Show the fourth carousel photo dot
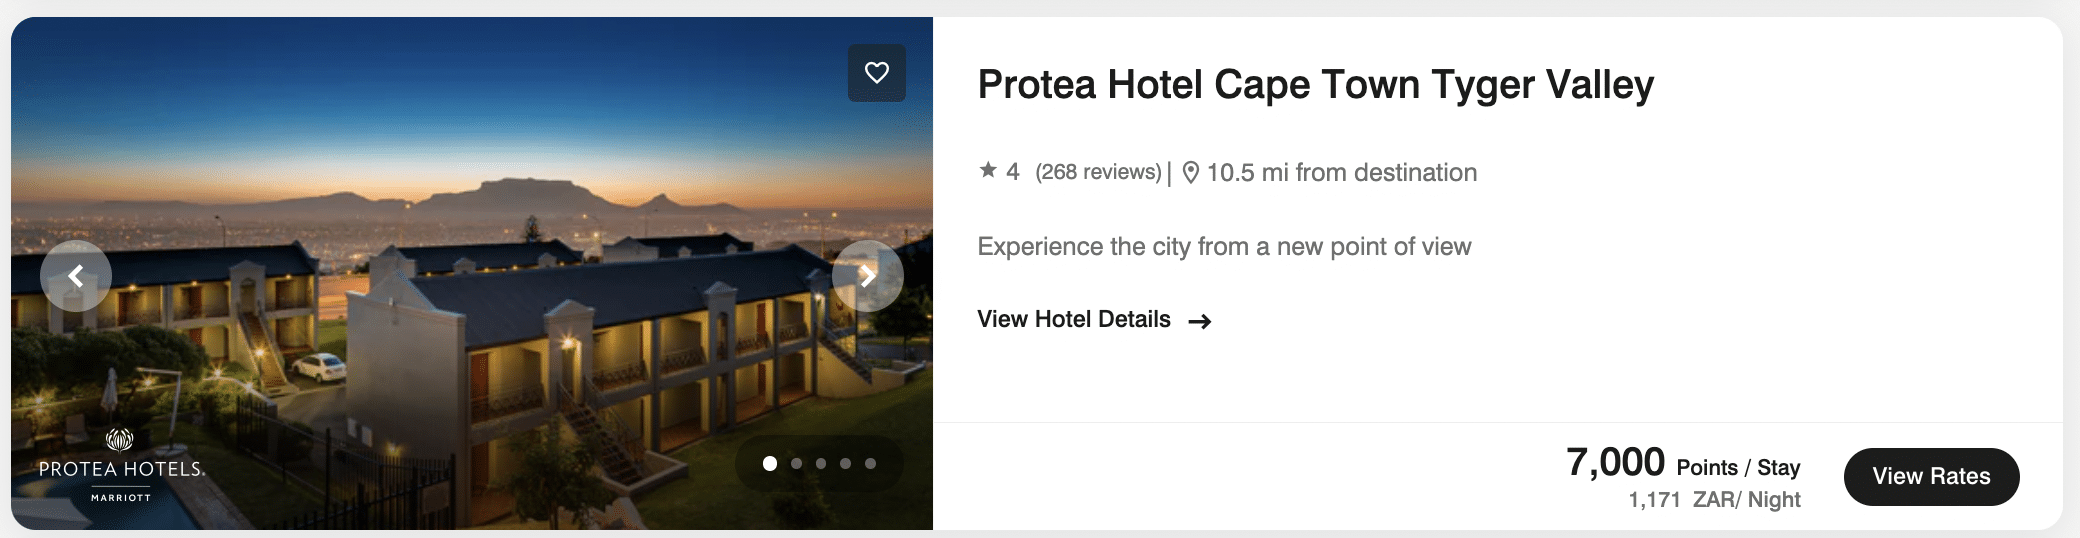The height and width of the screenshot is (538, 2080). 846,463
